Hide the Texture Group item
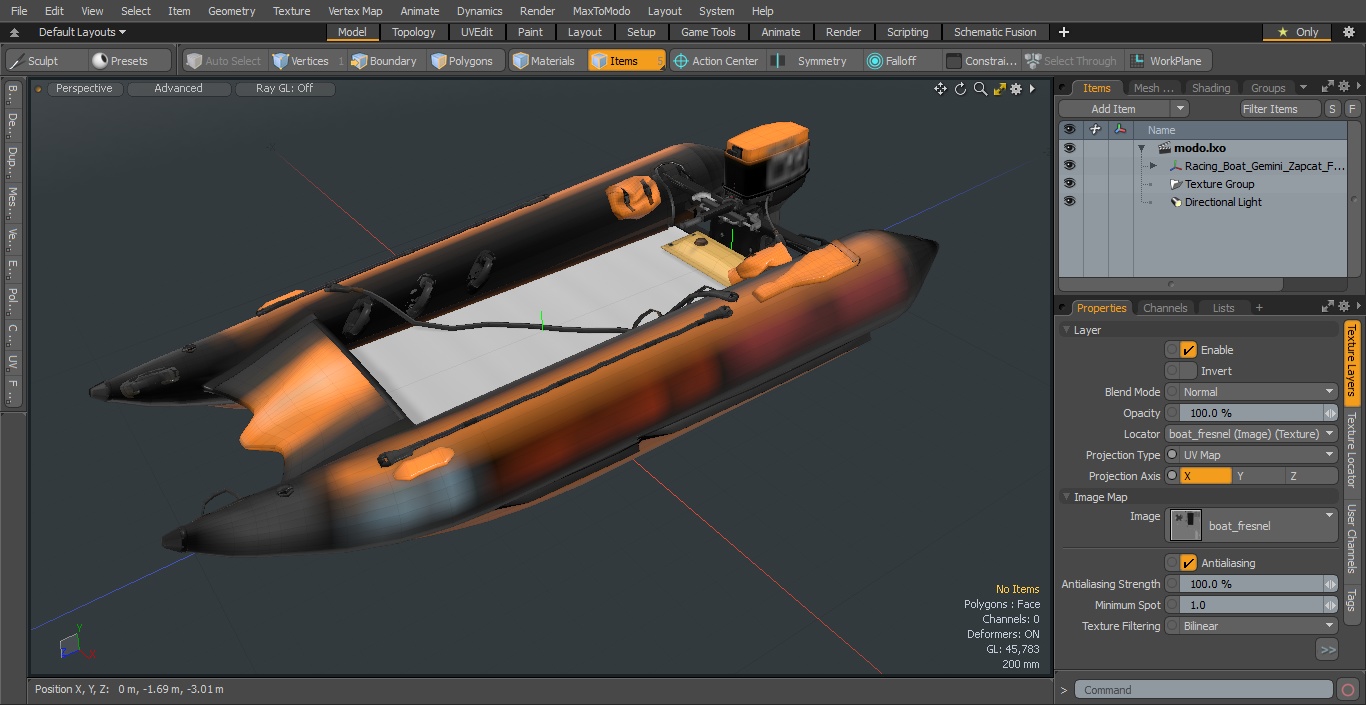 pyautogui.click(x=1069, y=184)
